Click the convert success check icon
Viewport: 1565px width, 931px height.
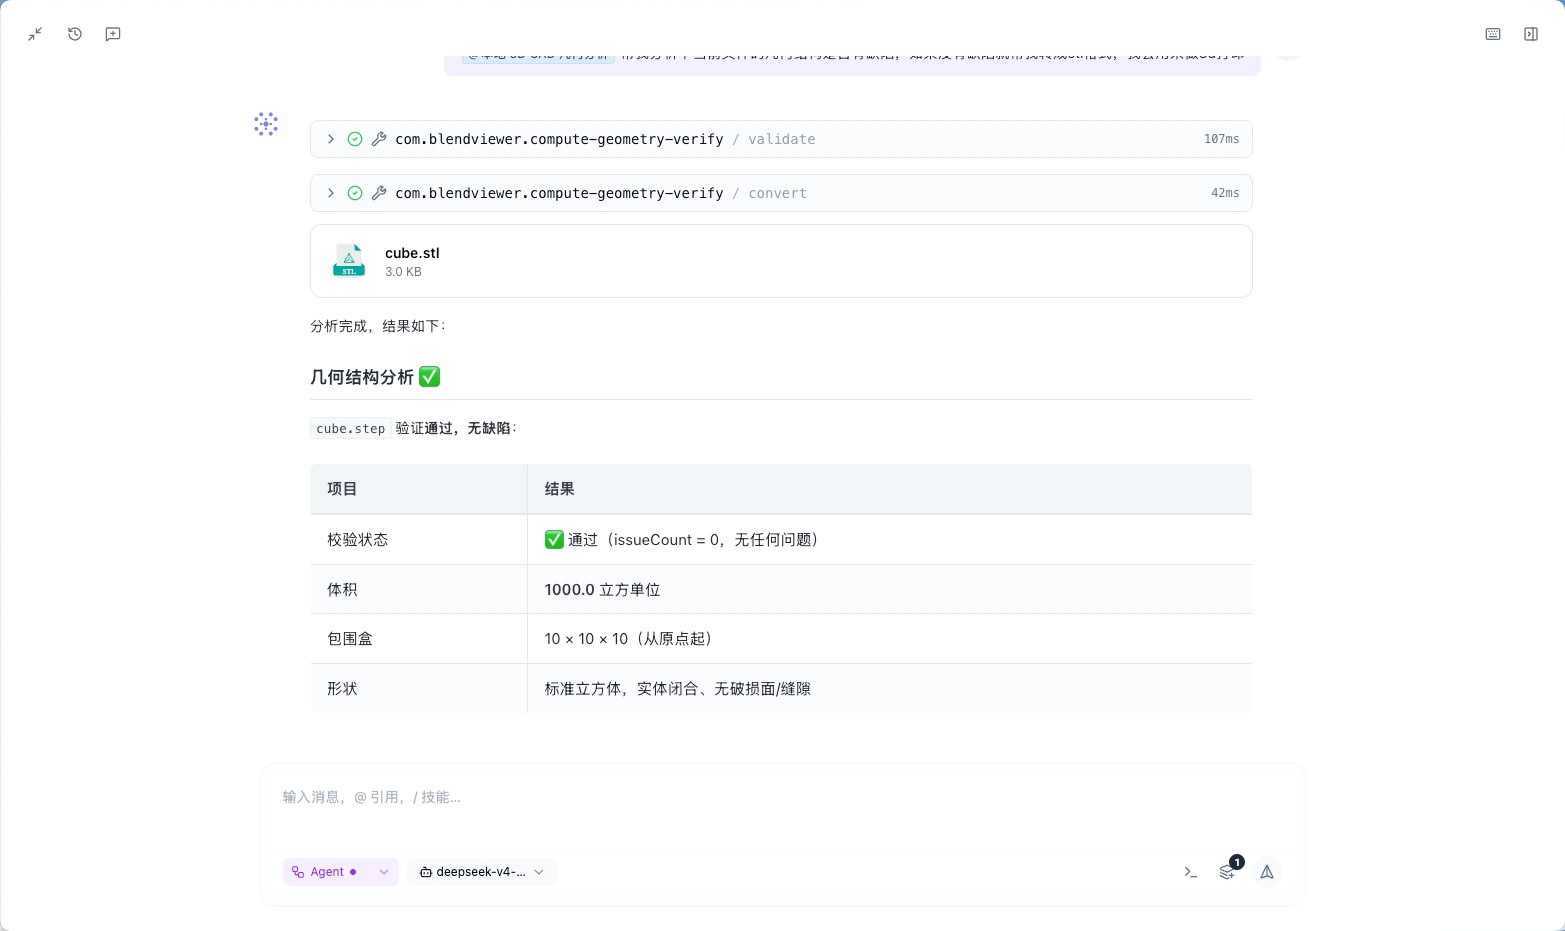point(355,193)
